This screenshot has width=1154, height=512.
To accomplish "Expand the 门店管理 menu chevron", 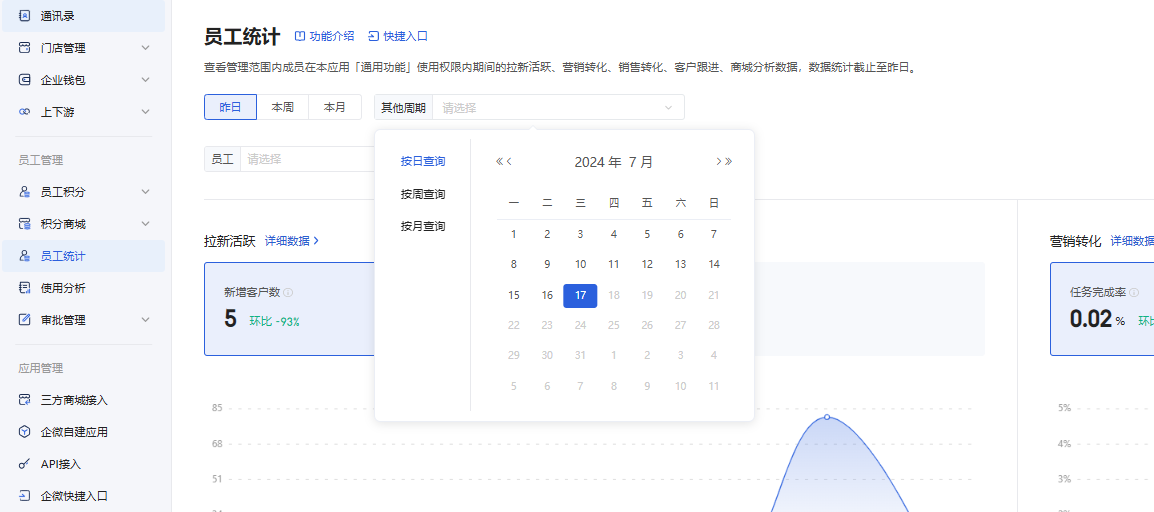I will (x=145, y=48).
